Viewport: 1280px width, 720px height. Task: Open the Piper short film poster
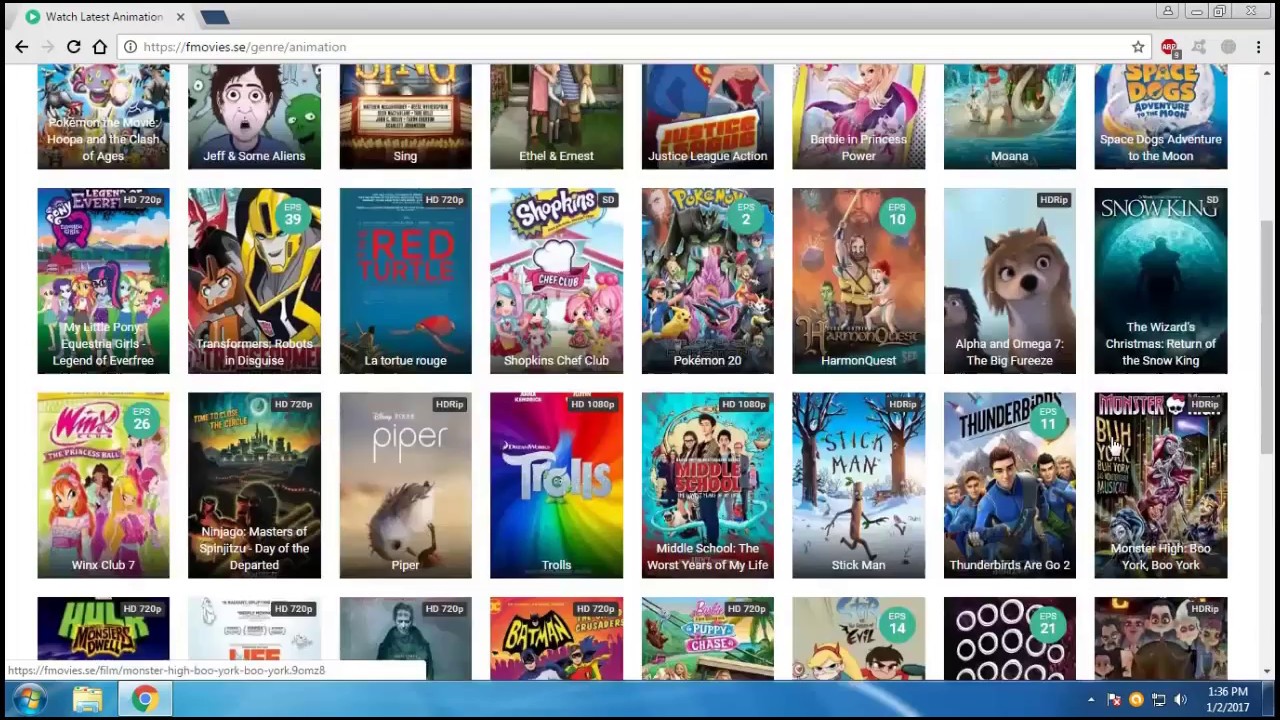[x=405, y=485]
